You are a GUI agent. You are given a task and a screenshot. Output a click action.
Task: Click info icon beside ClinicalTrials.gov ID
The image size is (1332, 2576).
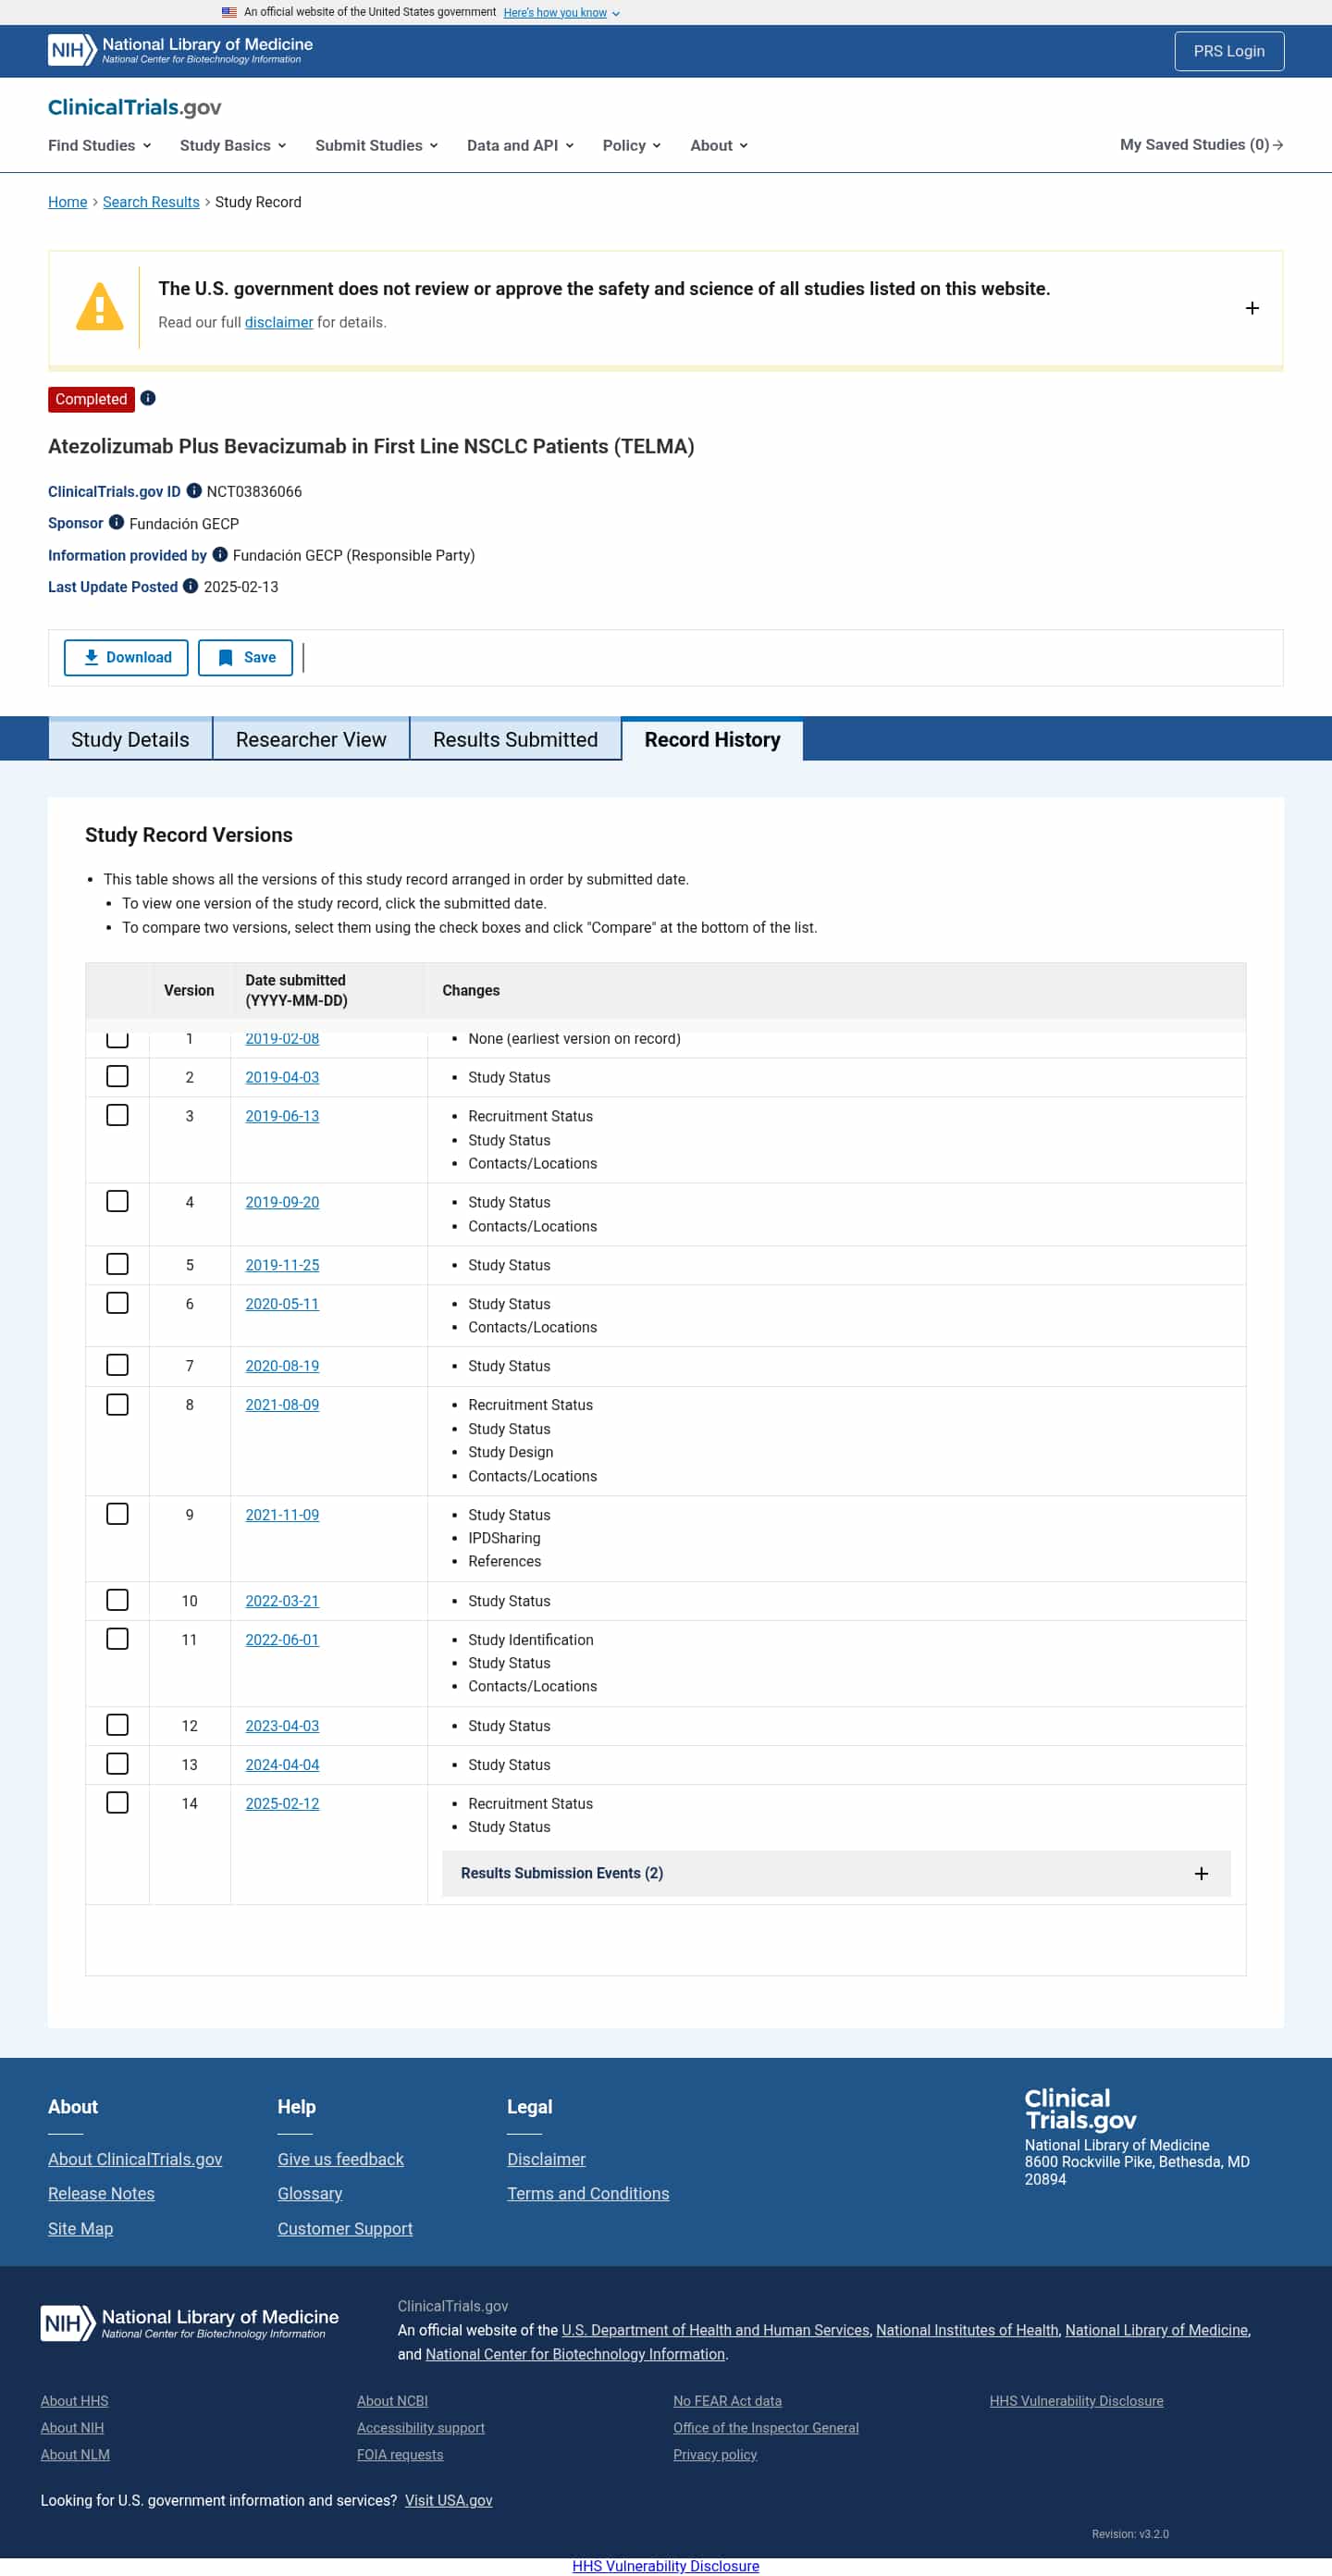coord(194,491)
